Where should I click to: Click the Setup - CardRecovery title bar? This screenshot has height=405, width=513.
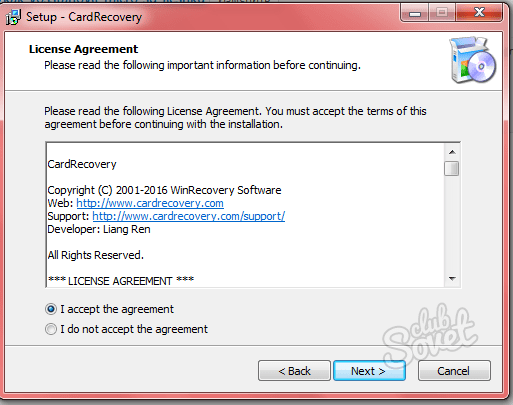[233, 17]
